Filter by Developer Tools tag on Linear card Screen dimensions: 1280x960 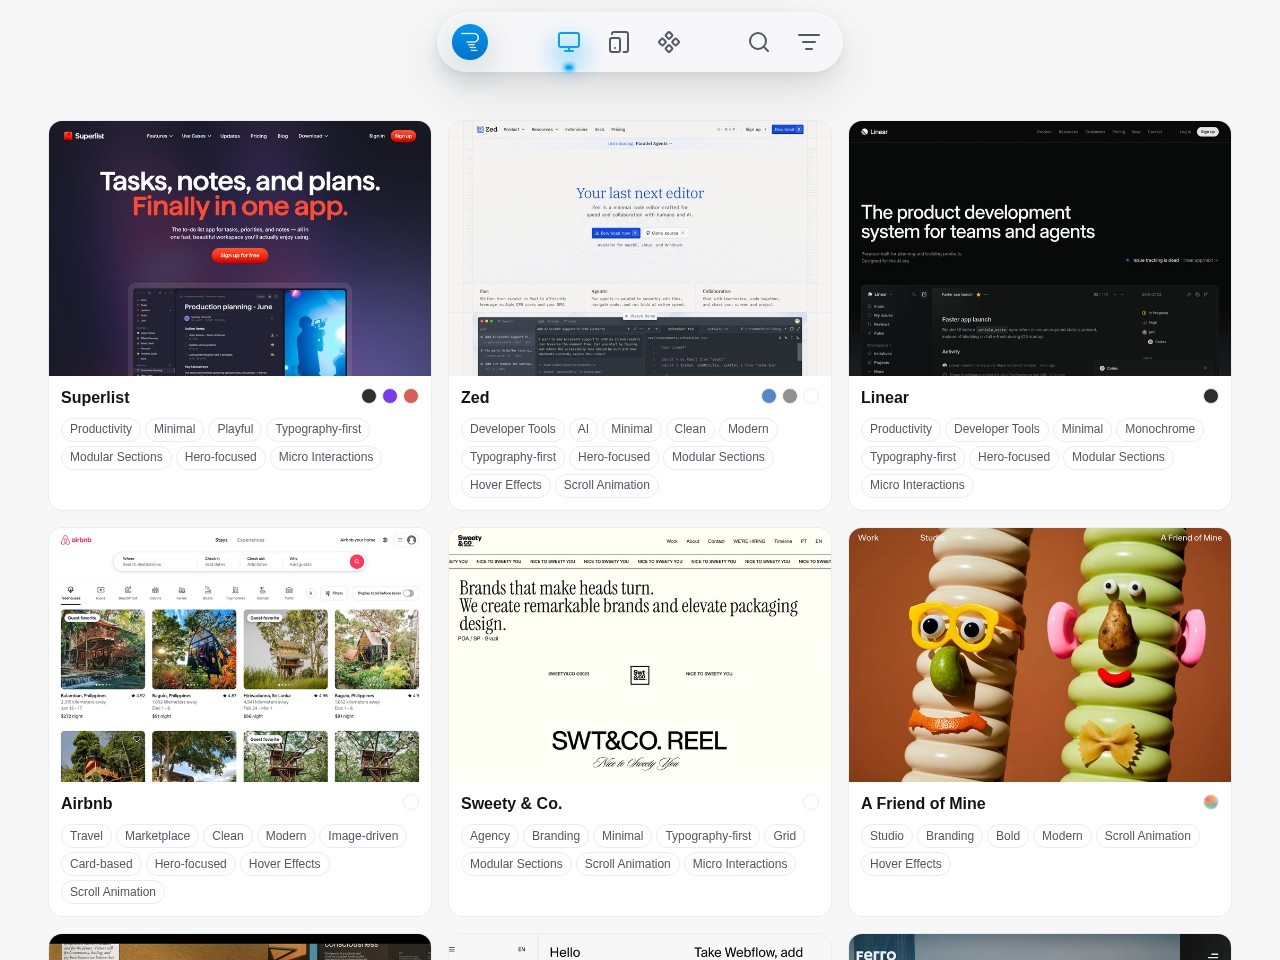click(997, 429)
